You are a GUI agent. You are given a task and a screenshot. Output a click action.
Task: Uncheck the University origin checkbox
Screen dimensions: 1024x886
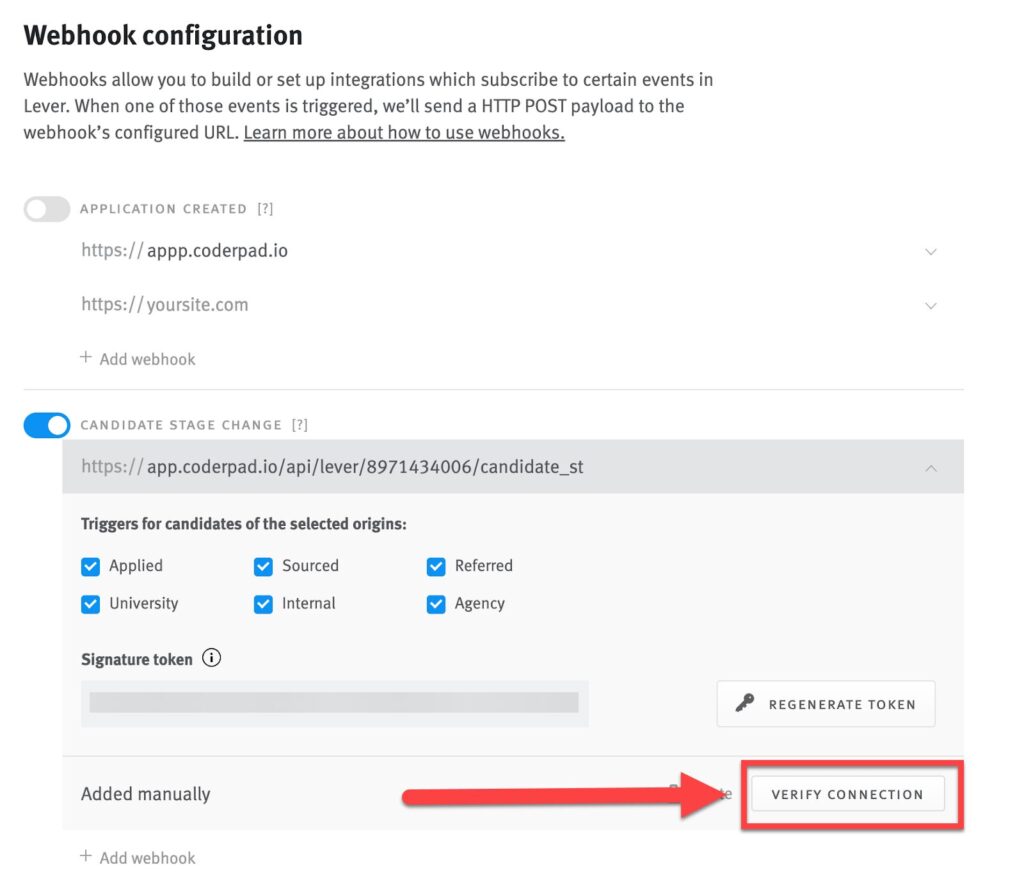(x=90, y=603)
